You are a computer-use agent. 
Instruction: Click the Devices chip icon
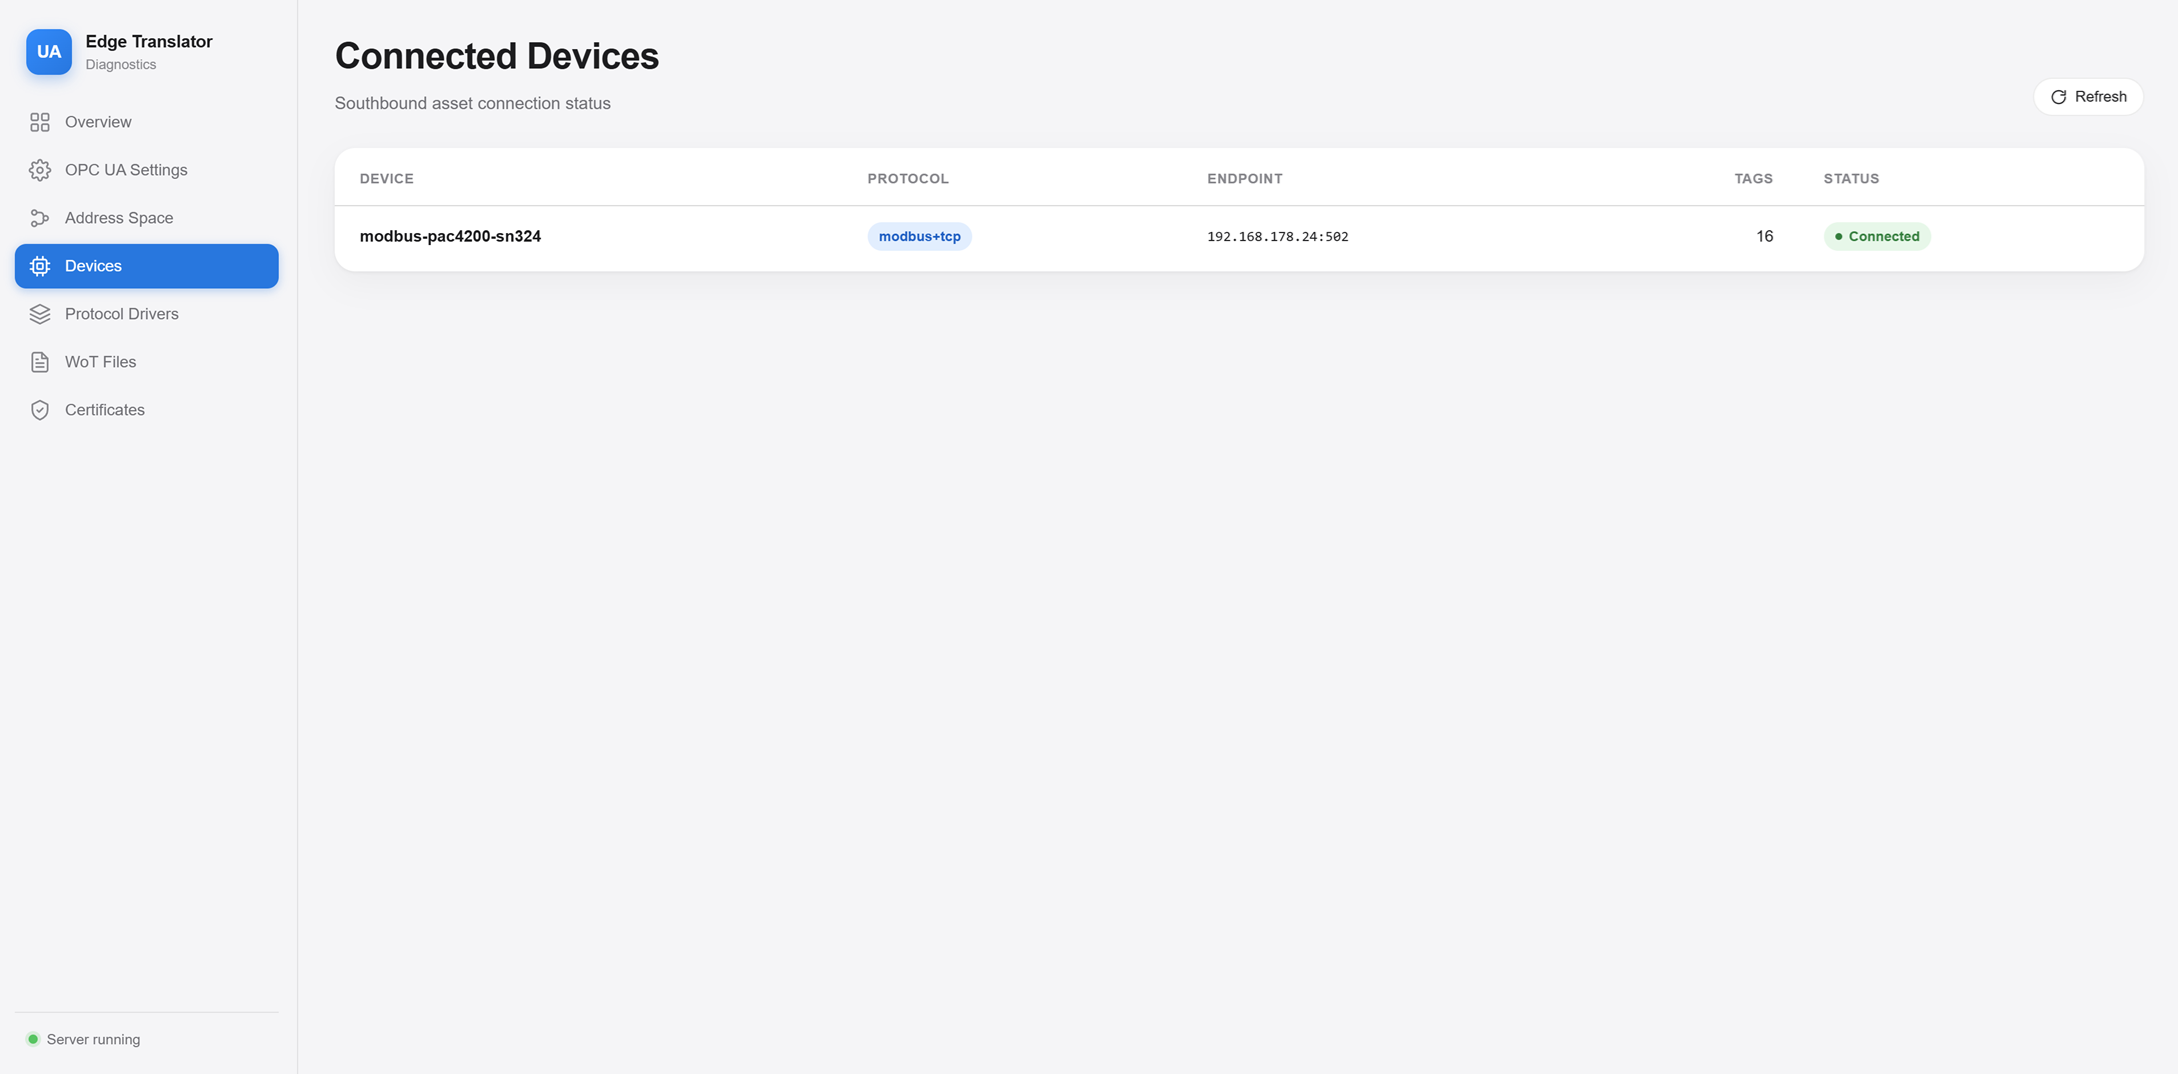tap(40, 266)
